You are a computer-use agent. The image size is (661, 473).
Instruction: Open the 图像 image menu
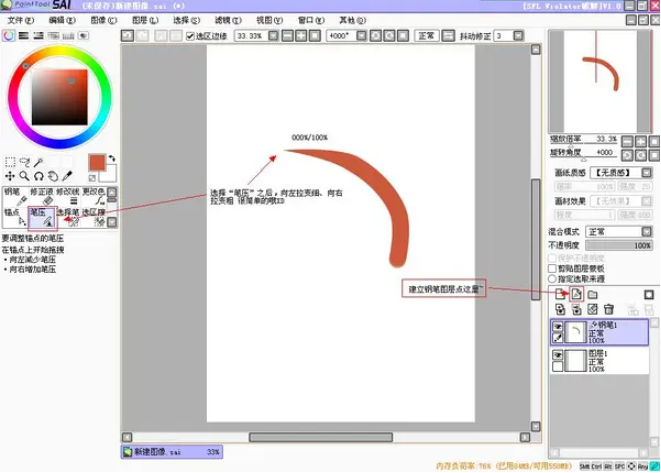pos(104,20)
